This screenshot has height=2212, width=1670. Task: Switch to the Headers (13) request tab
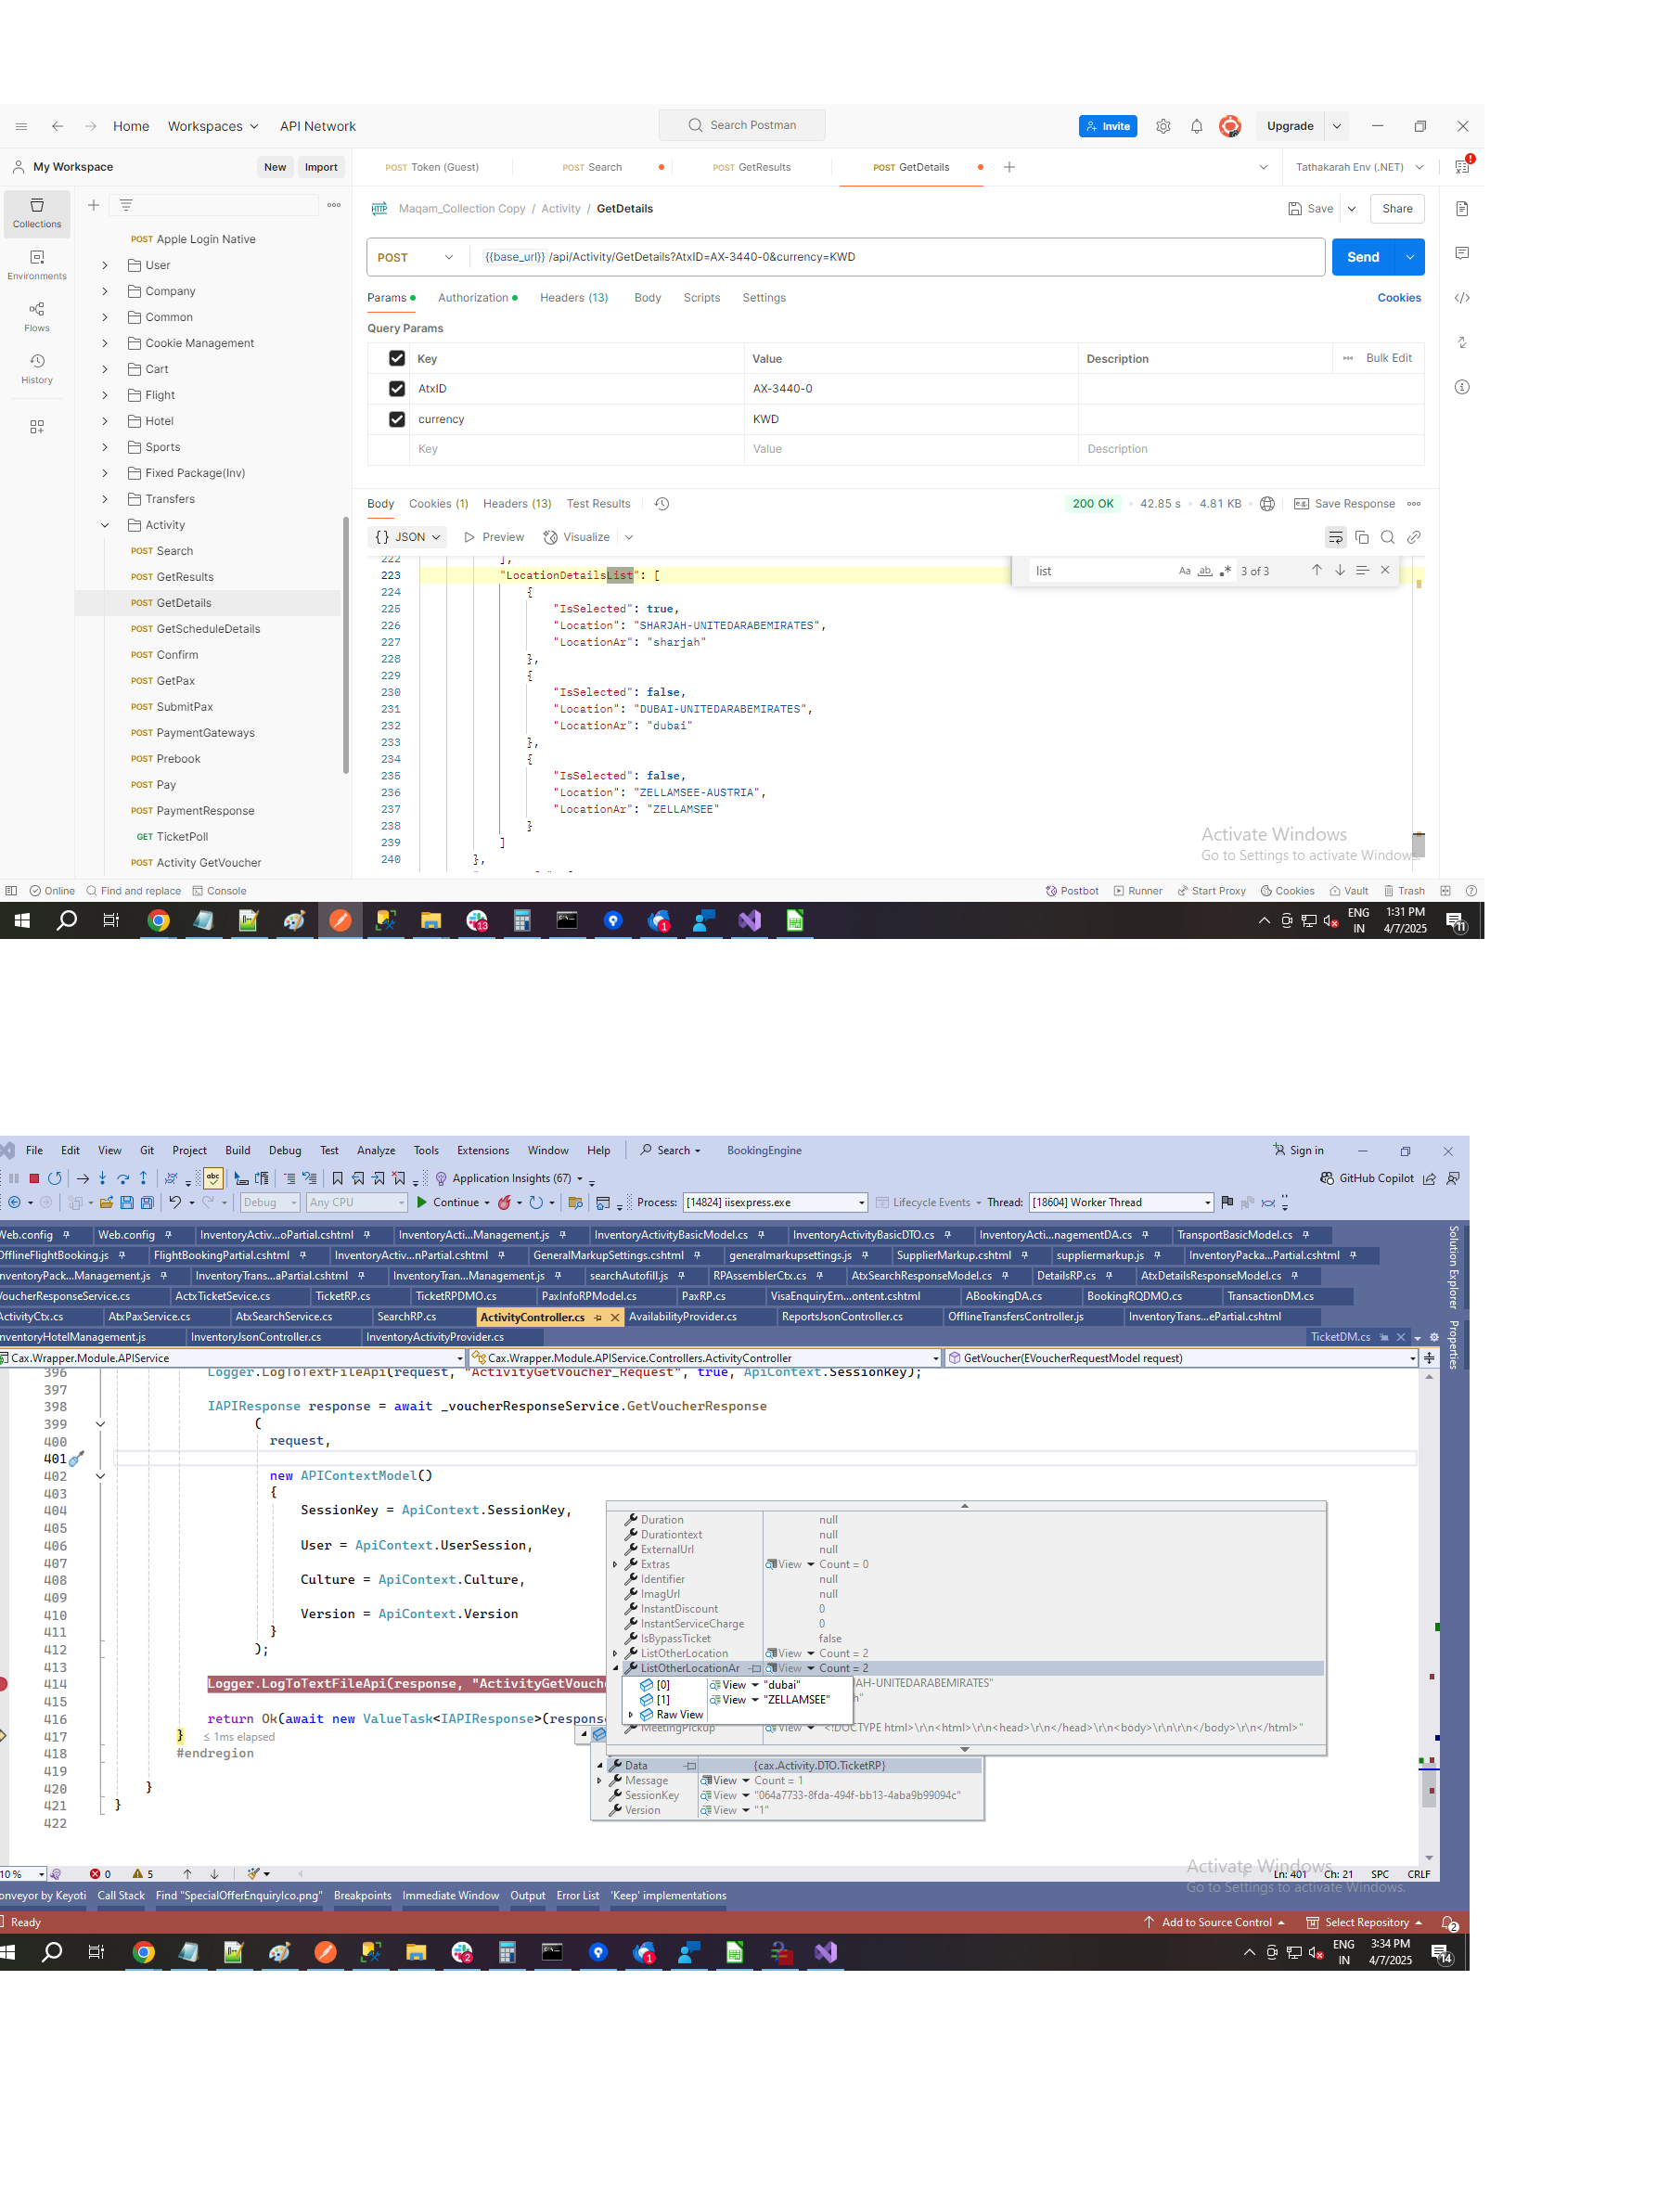[573, 298]
